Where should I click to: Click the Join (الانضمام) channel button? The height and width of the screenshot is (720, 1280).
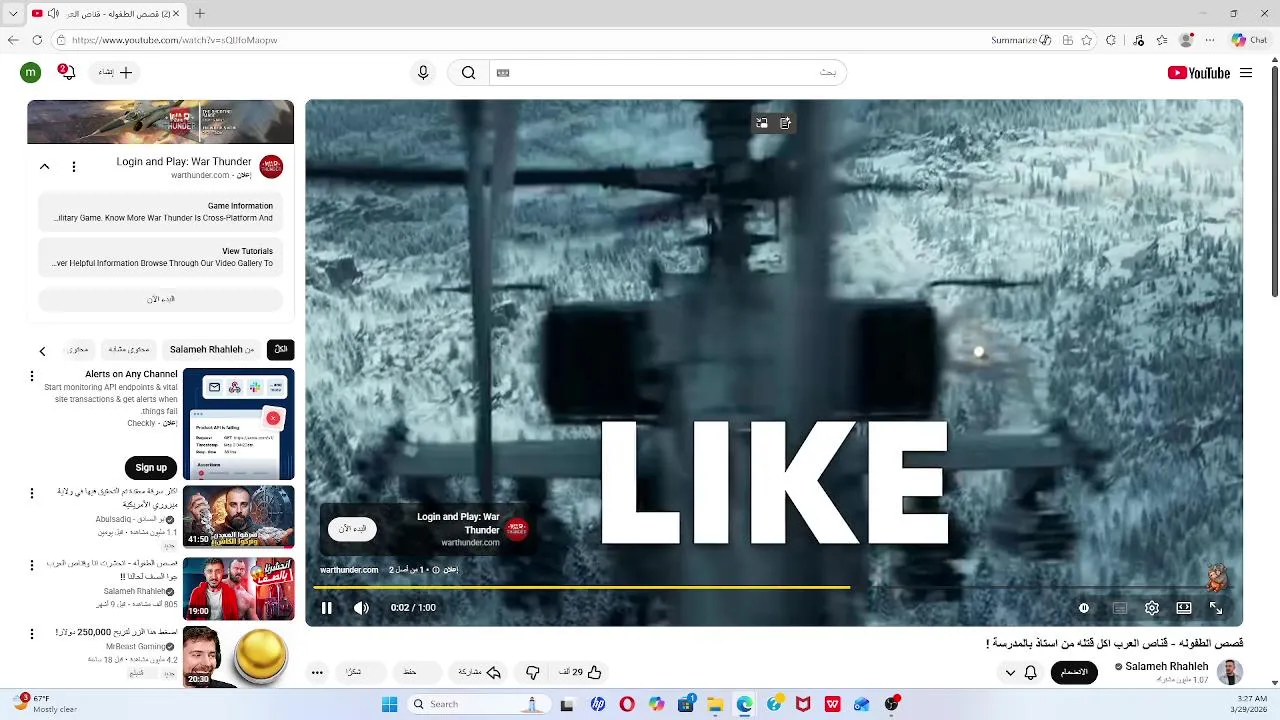[1074, 672]
